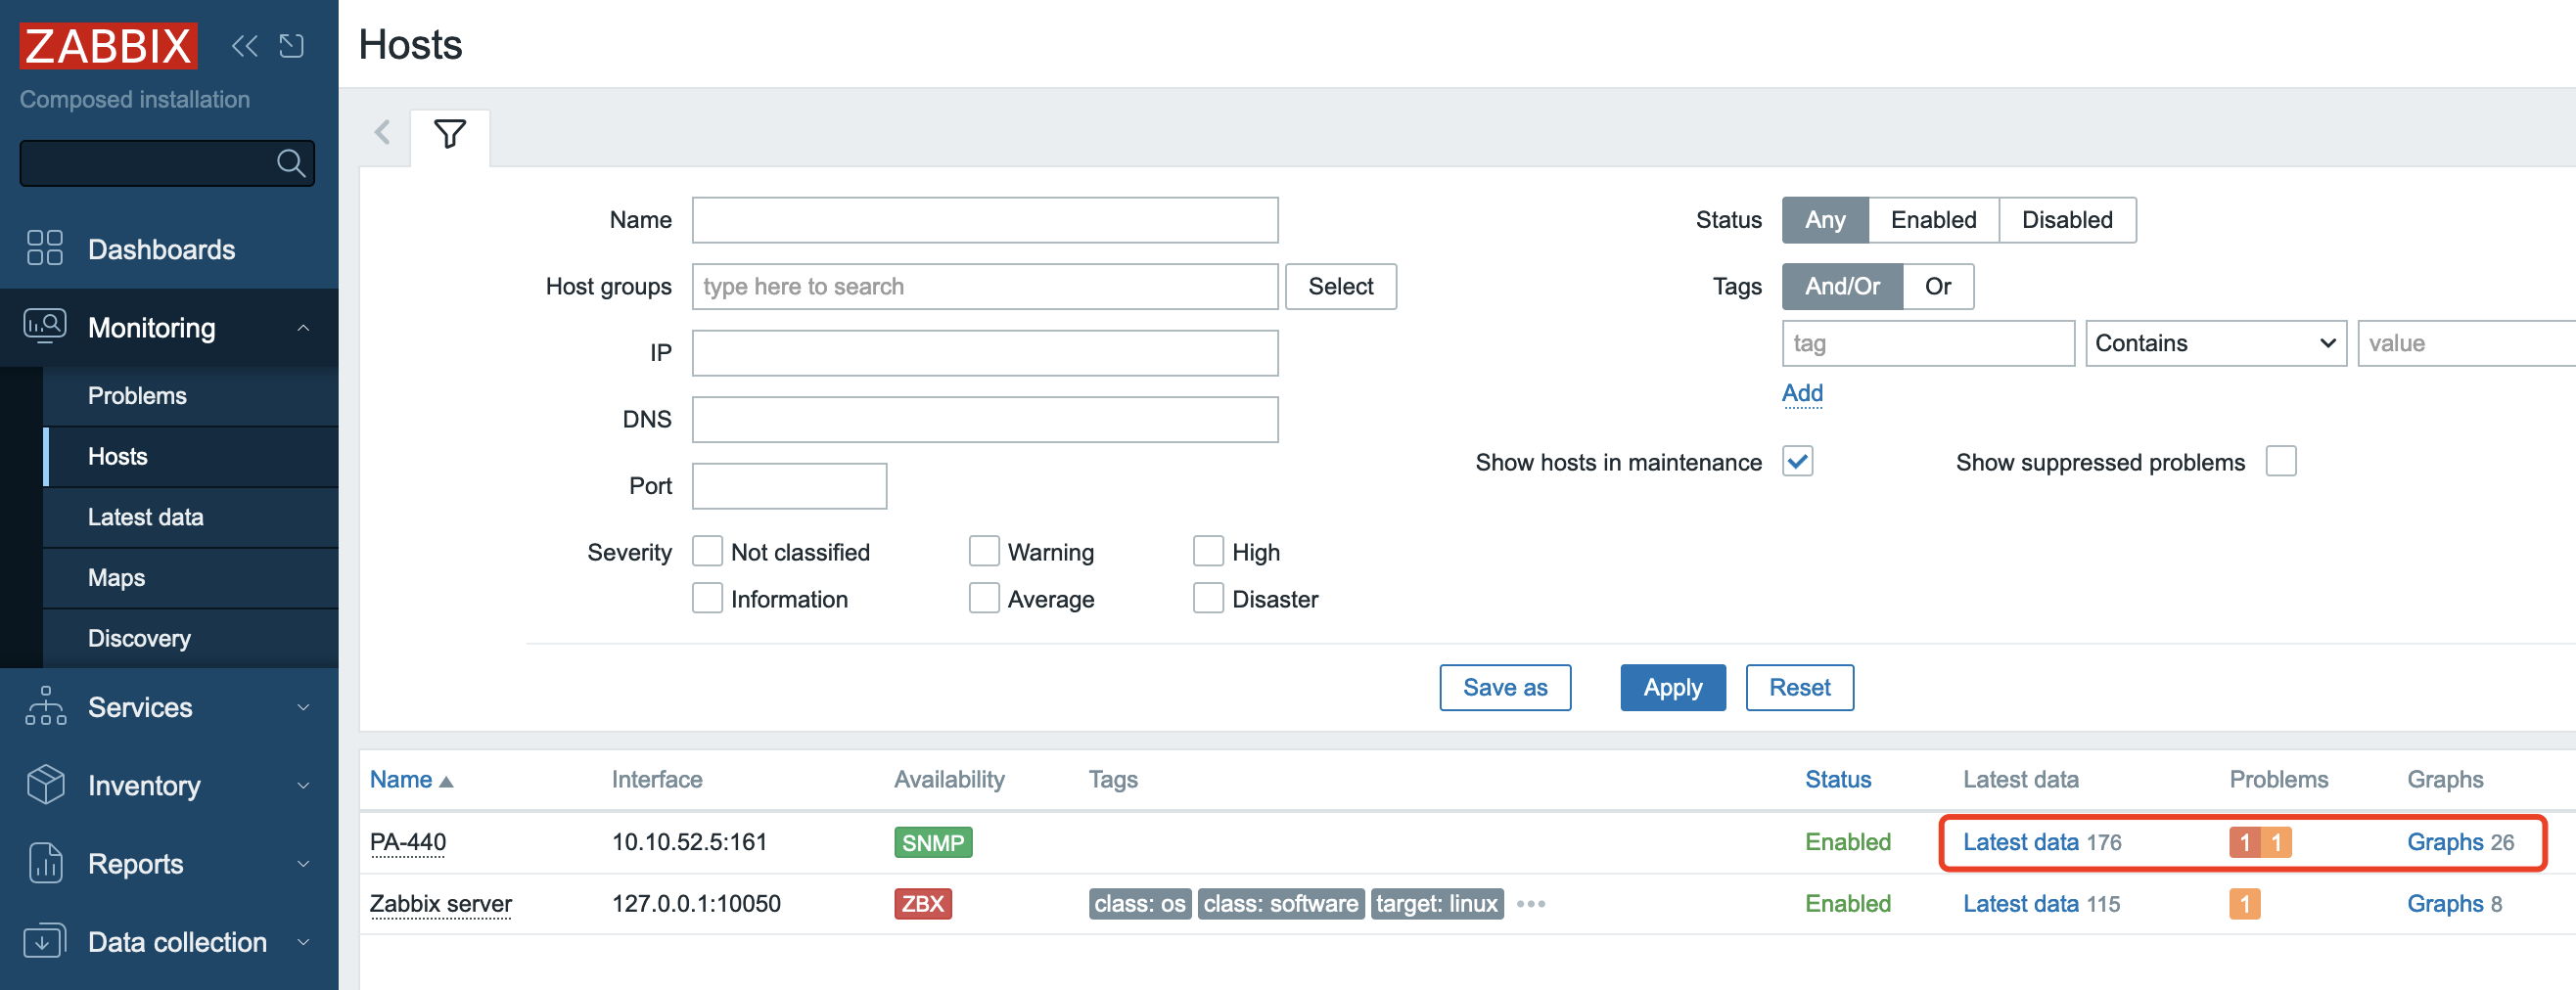The height and width of the screenshot is (990, 2576).
Task: Click the Add tag link
Action: click(x=1802, y=393)
